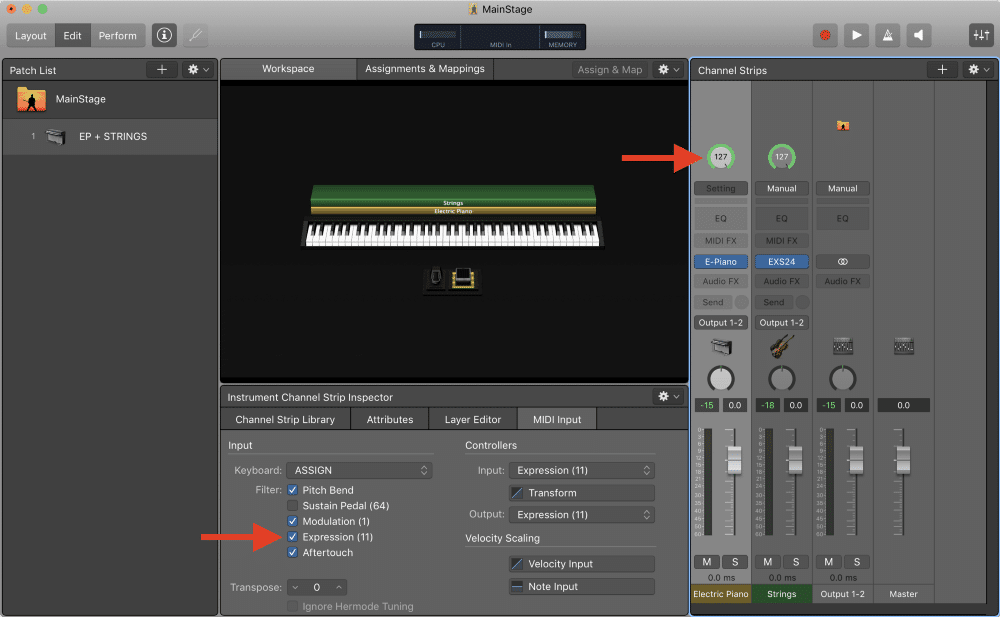This screenshot has width=1000, height=617.
Task: Click the Output 1-2 pan knob
Action: (x=842, y=379)
